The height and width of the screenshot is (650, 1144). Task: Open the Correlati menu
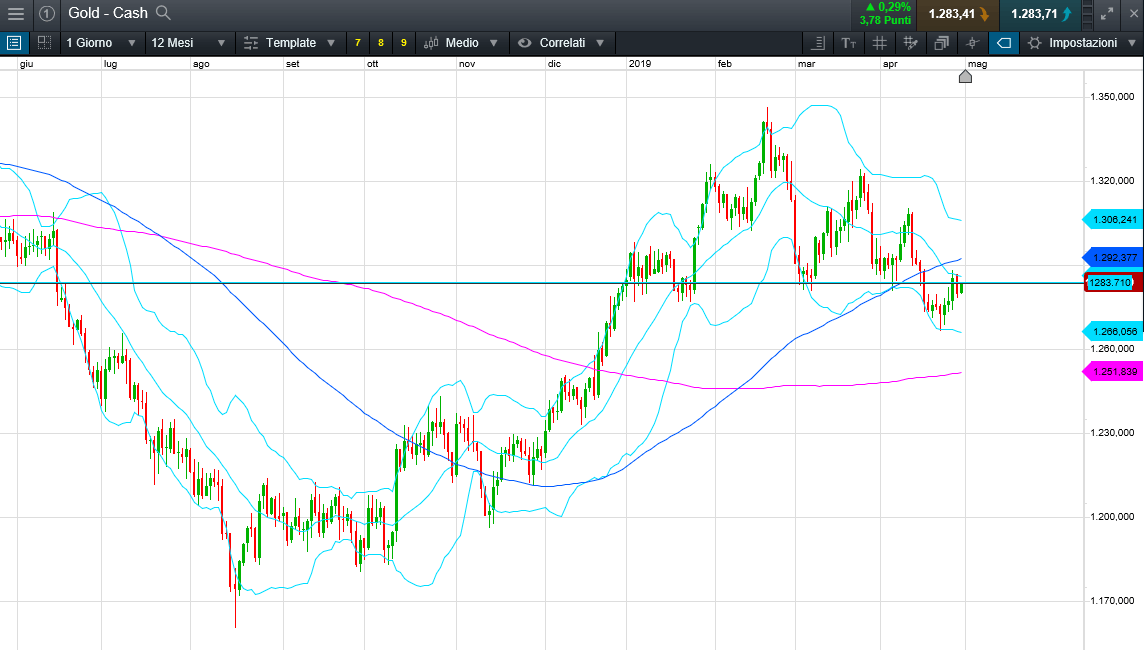(x=561, y=43)
